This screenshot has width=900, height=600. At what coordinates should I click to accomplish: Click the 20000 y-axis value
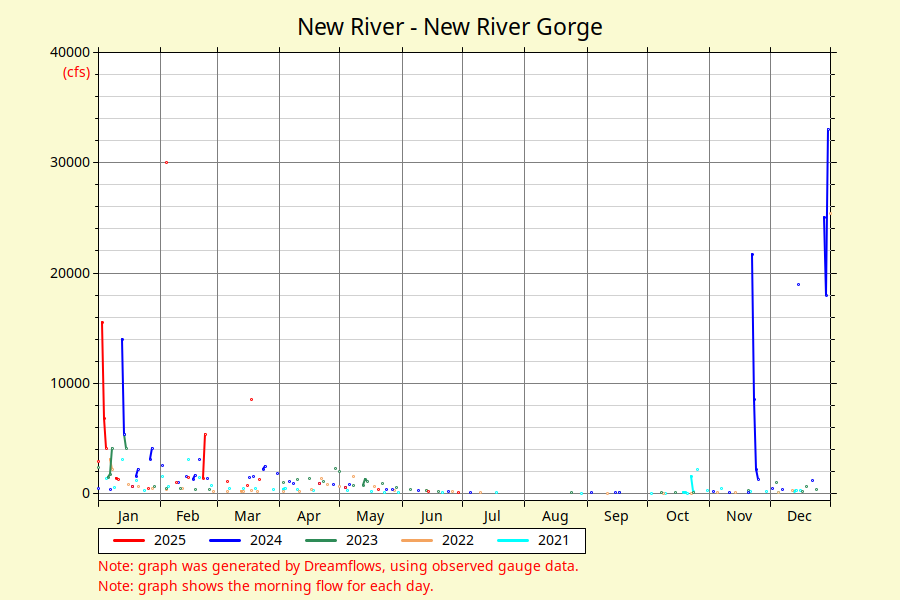[70, 273]
